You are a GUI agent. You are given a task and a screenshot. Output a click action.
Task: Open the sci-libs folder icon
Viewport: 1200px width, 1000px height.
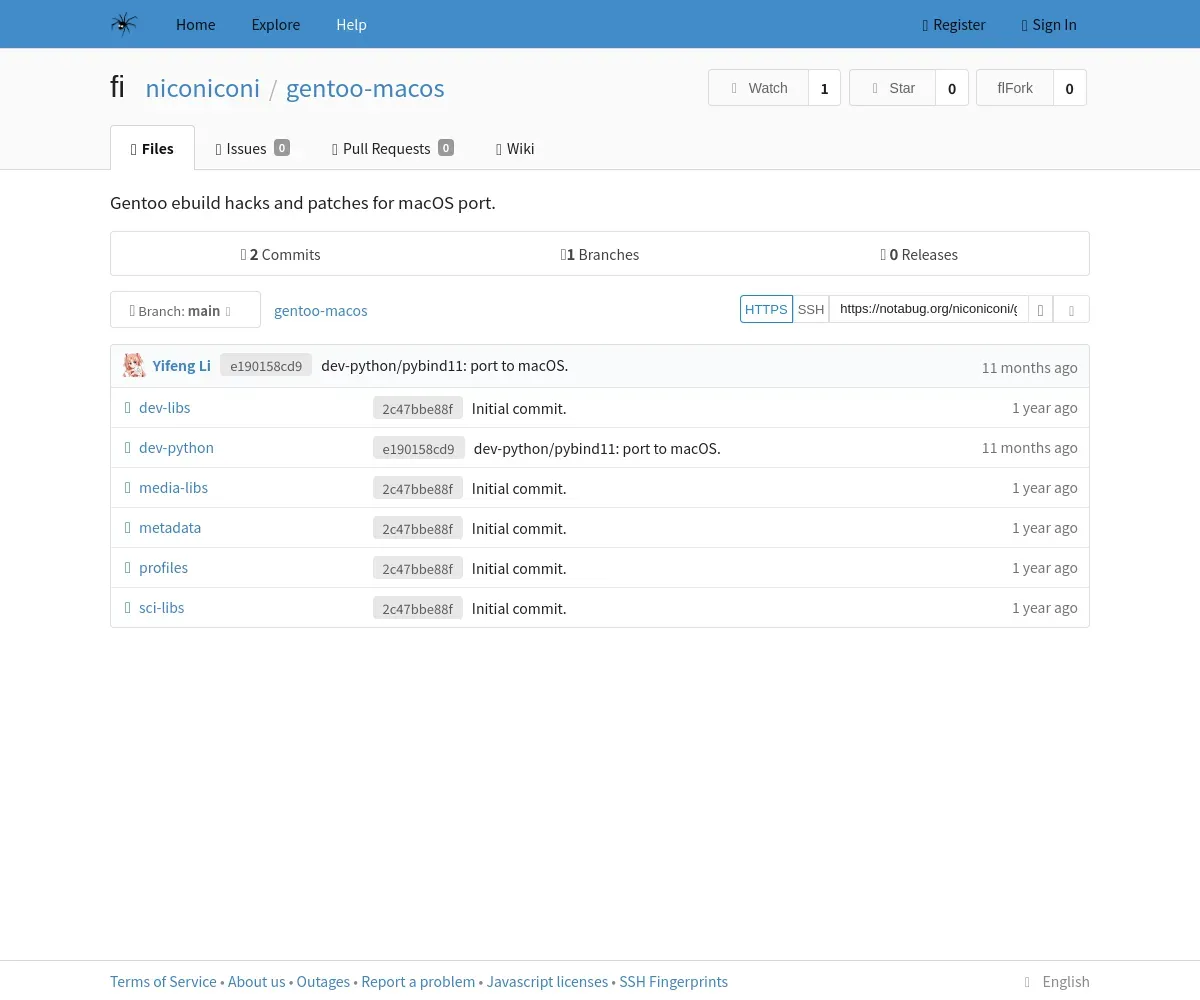(128, 608)
